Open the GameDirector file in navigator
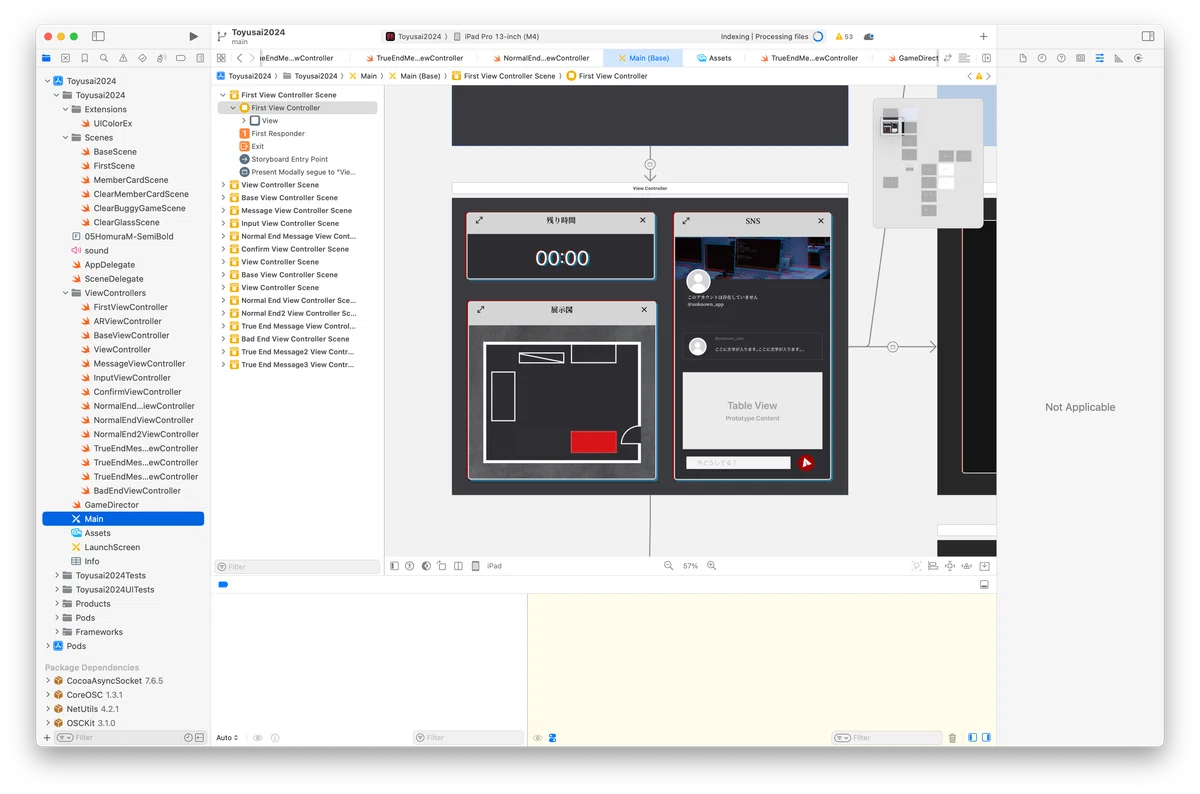 pyautogui.click(x=111, y=505)
